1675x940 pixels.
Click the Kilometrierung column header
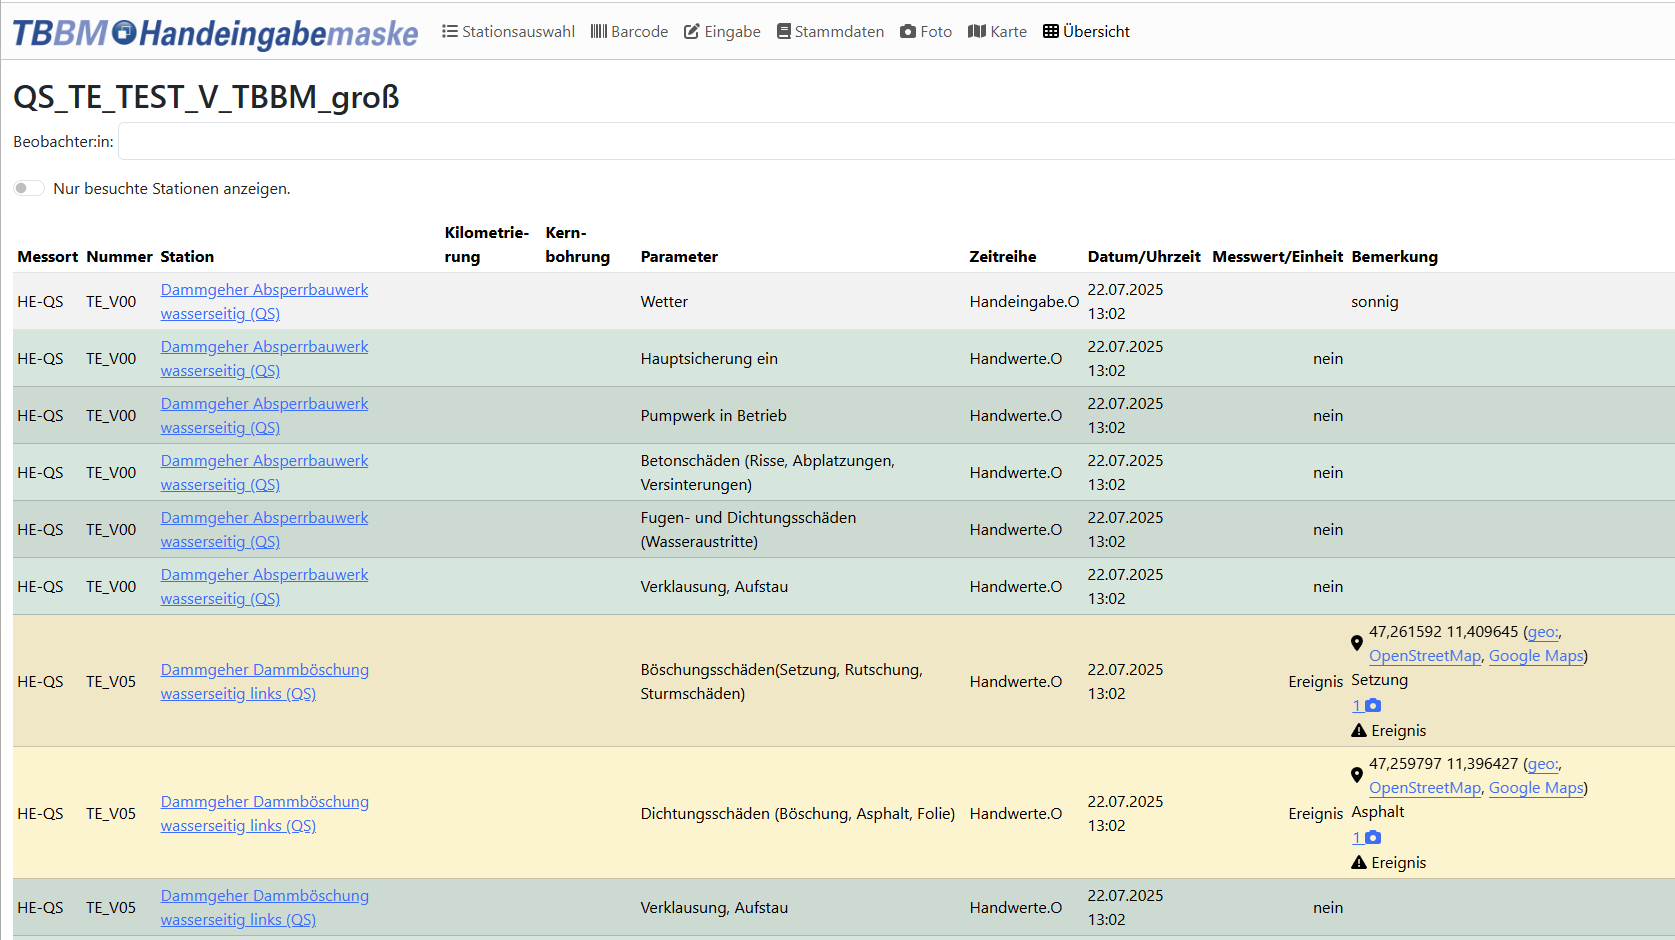pos(487,244)
